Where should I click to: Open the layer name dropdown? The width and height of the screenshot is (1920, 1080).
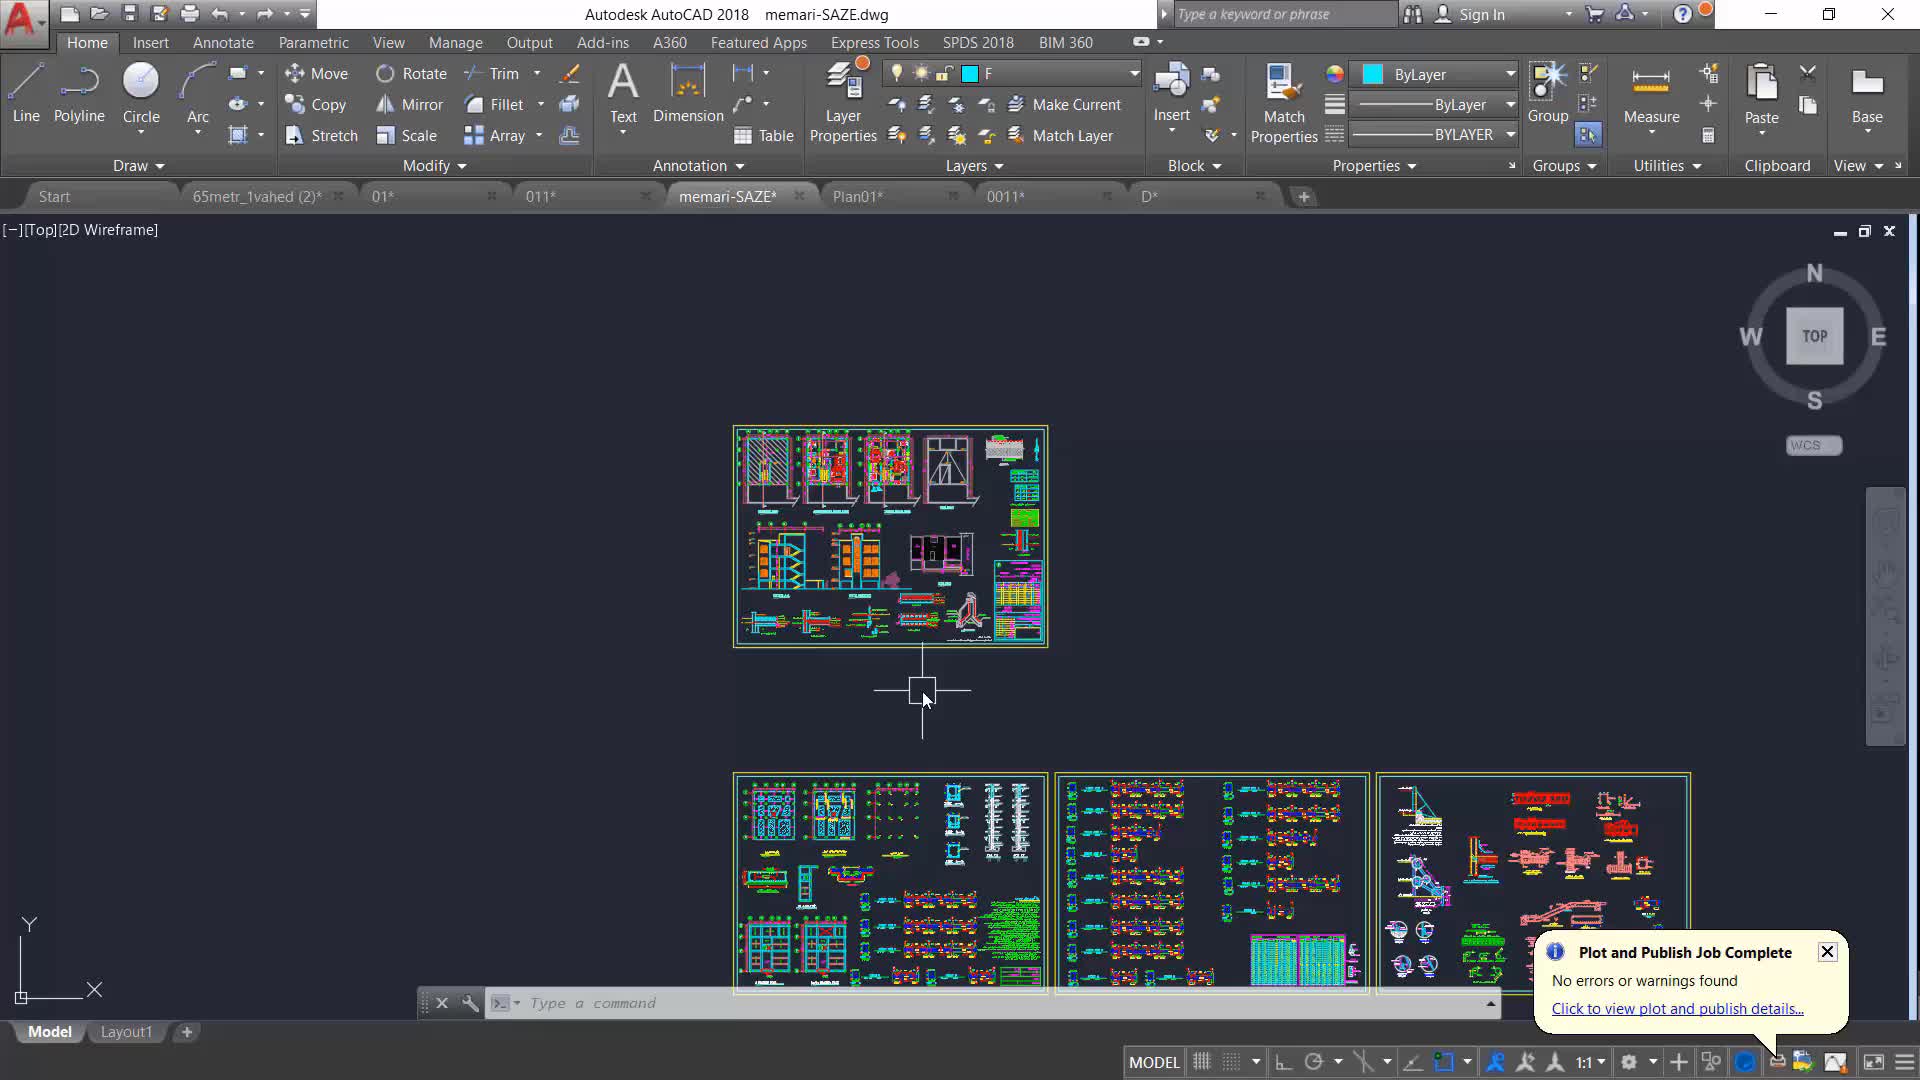coord(1134,74)
